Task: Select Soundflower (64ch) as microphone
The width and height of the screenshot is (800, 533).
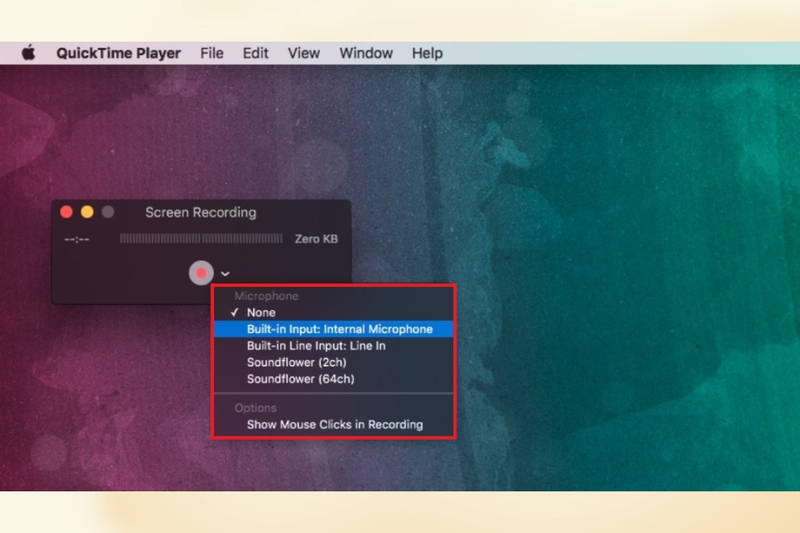Action: (x=334, y=379)
